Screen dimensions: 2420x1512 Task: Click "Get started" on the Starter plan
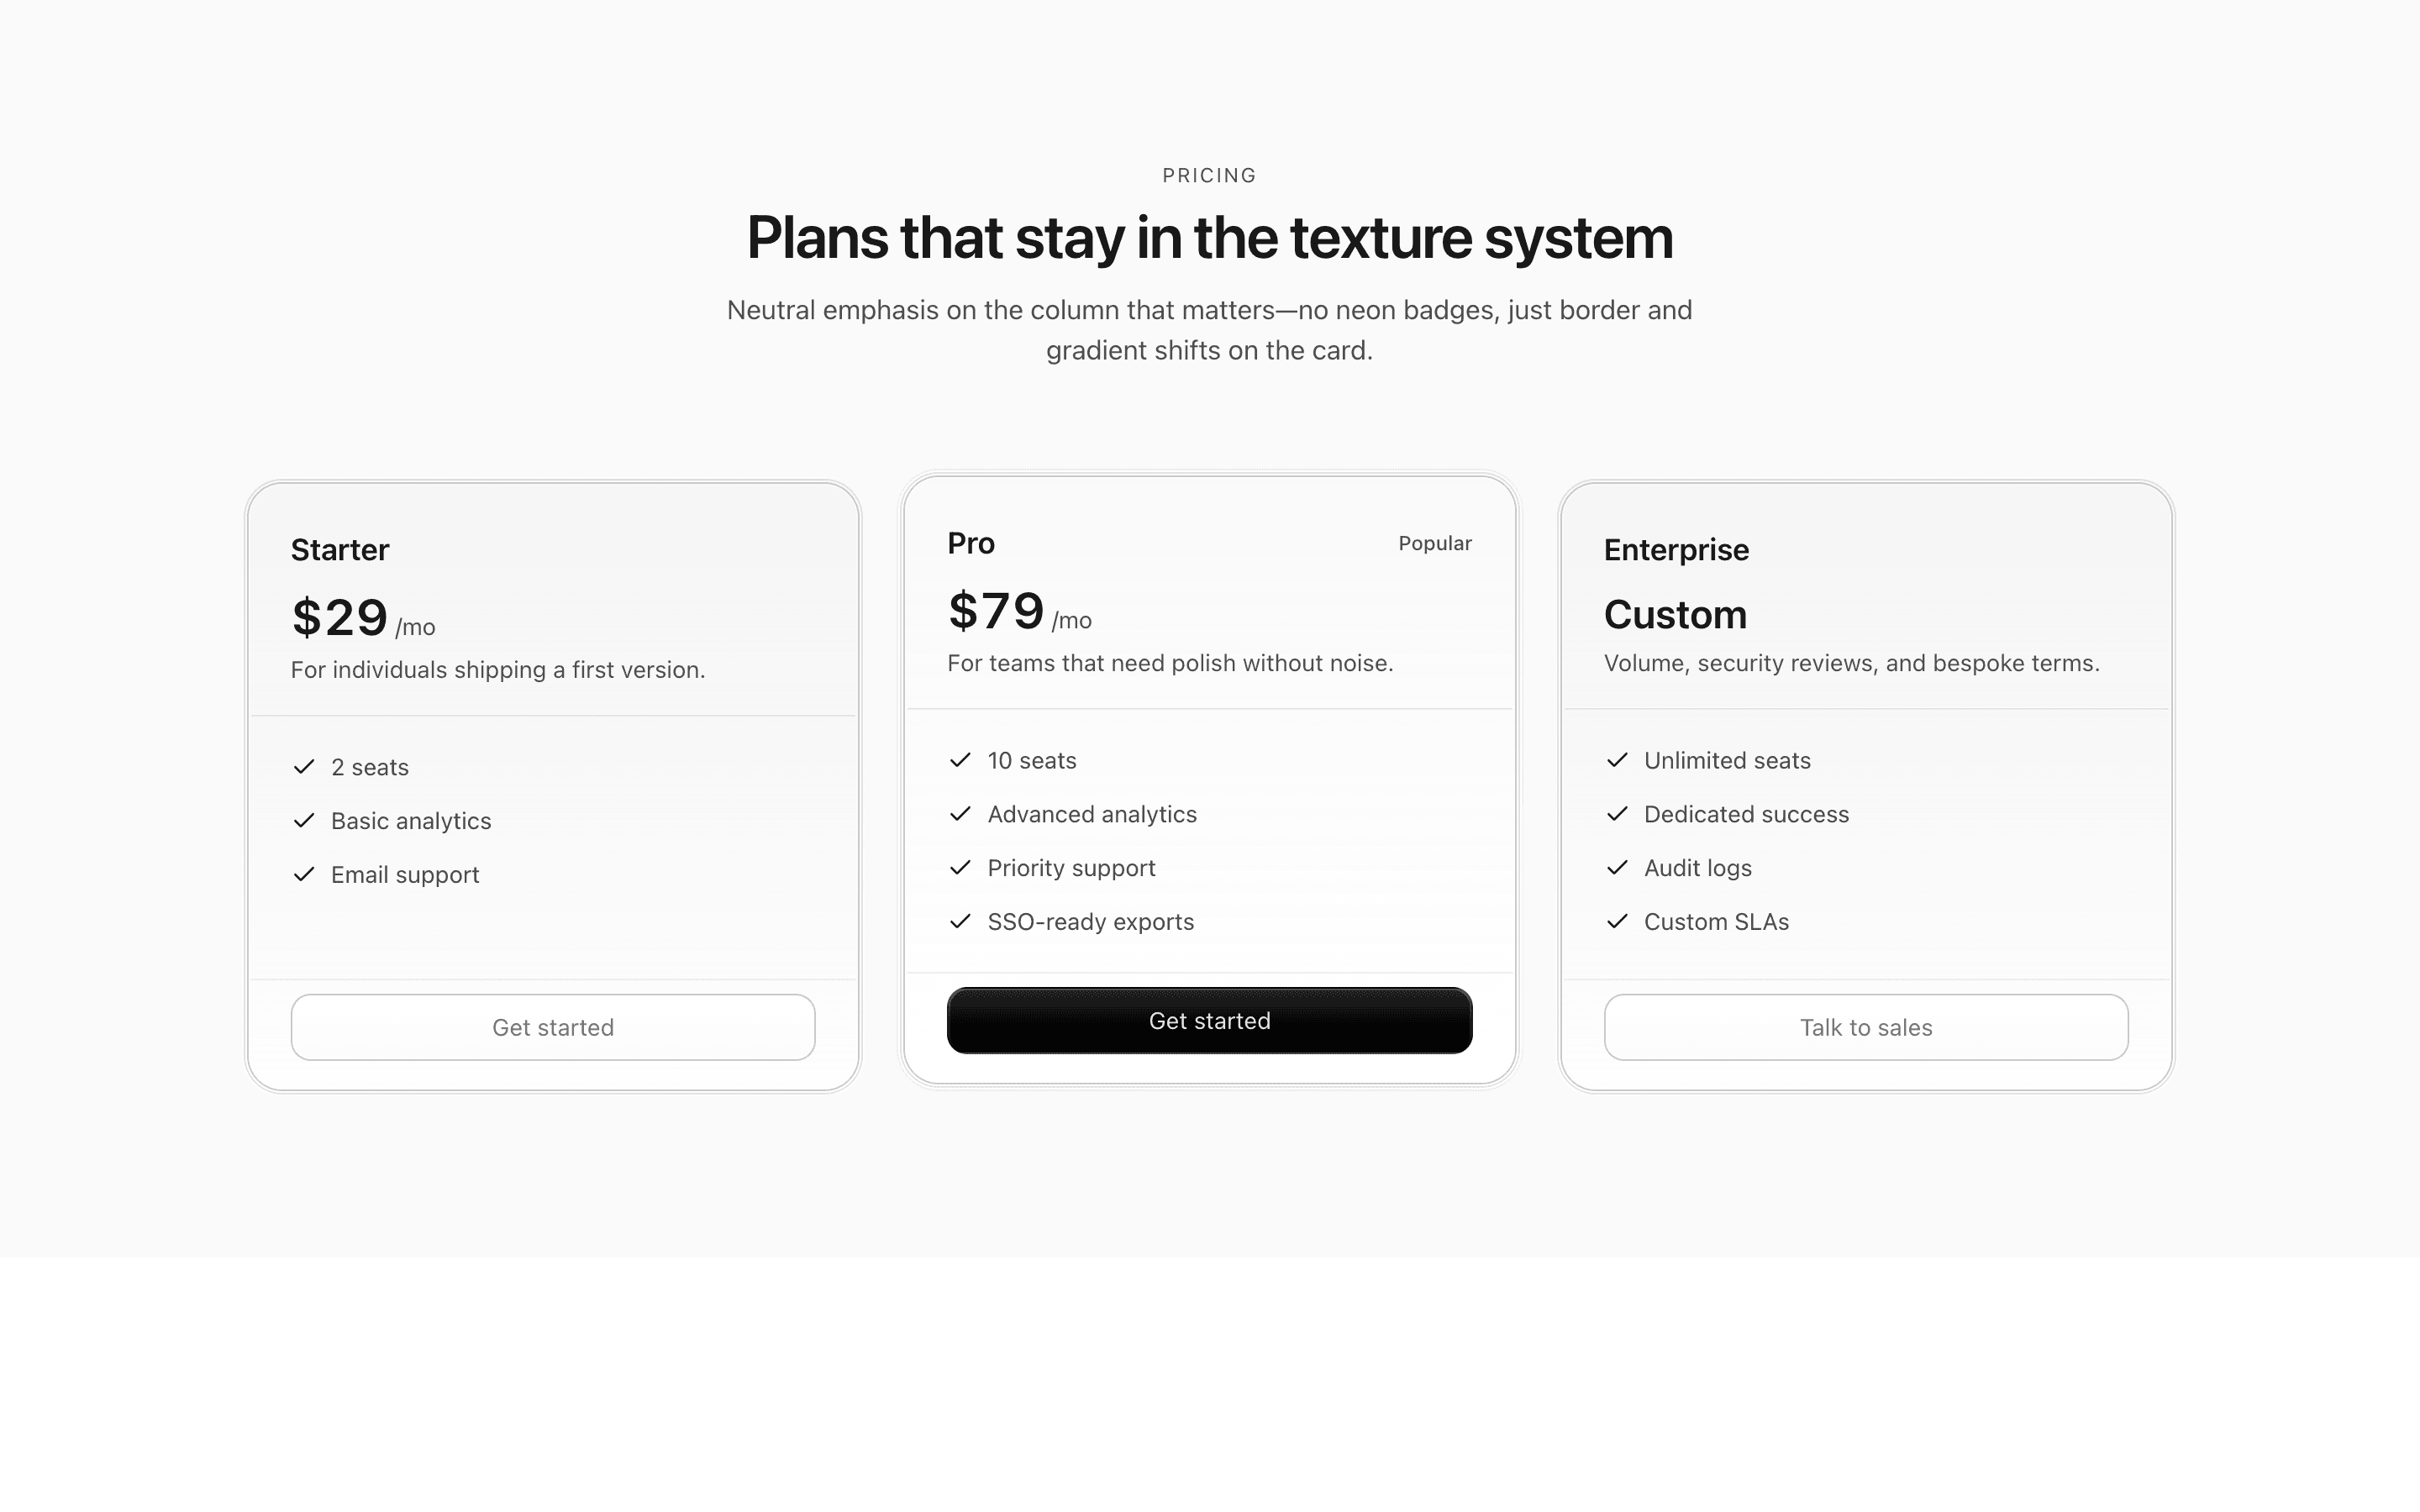tap(552, 1027)
